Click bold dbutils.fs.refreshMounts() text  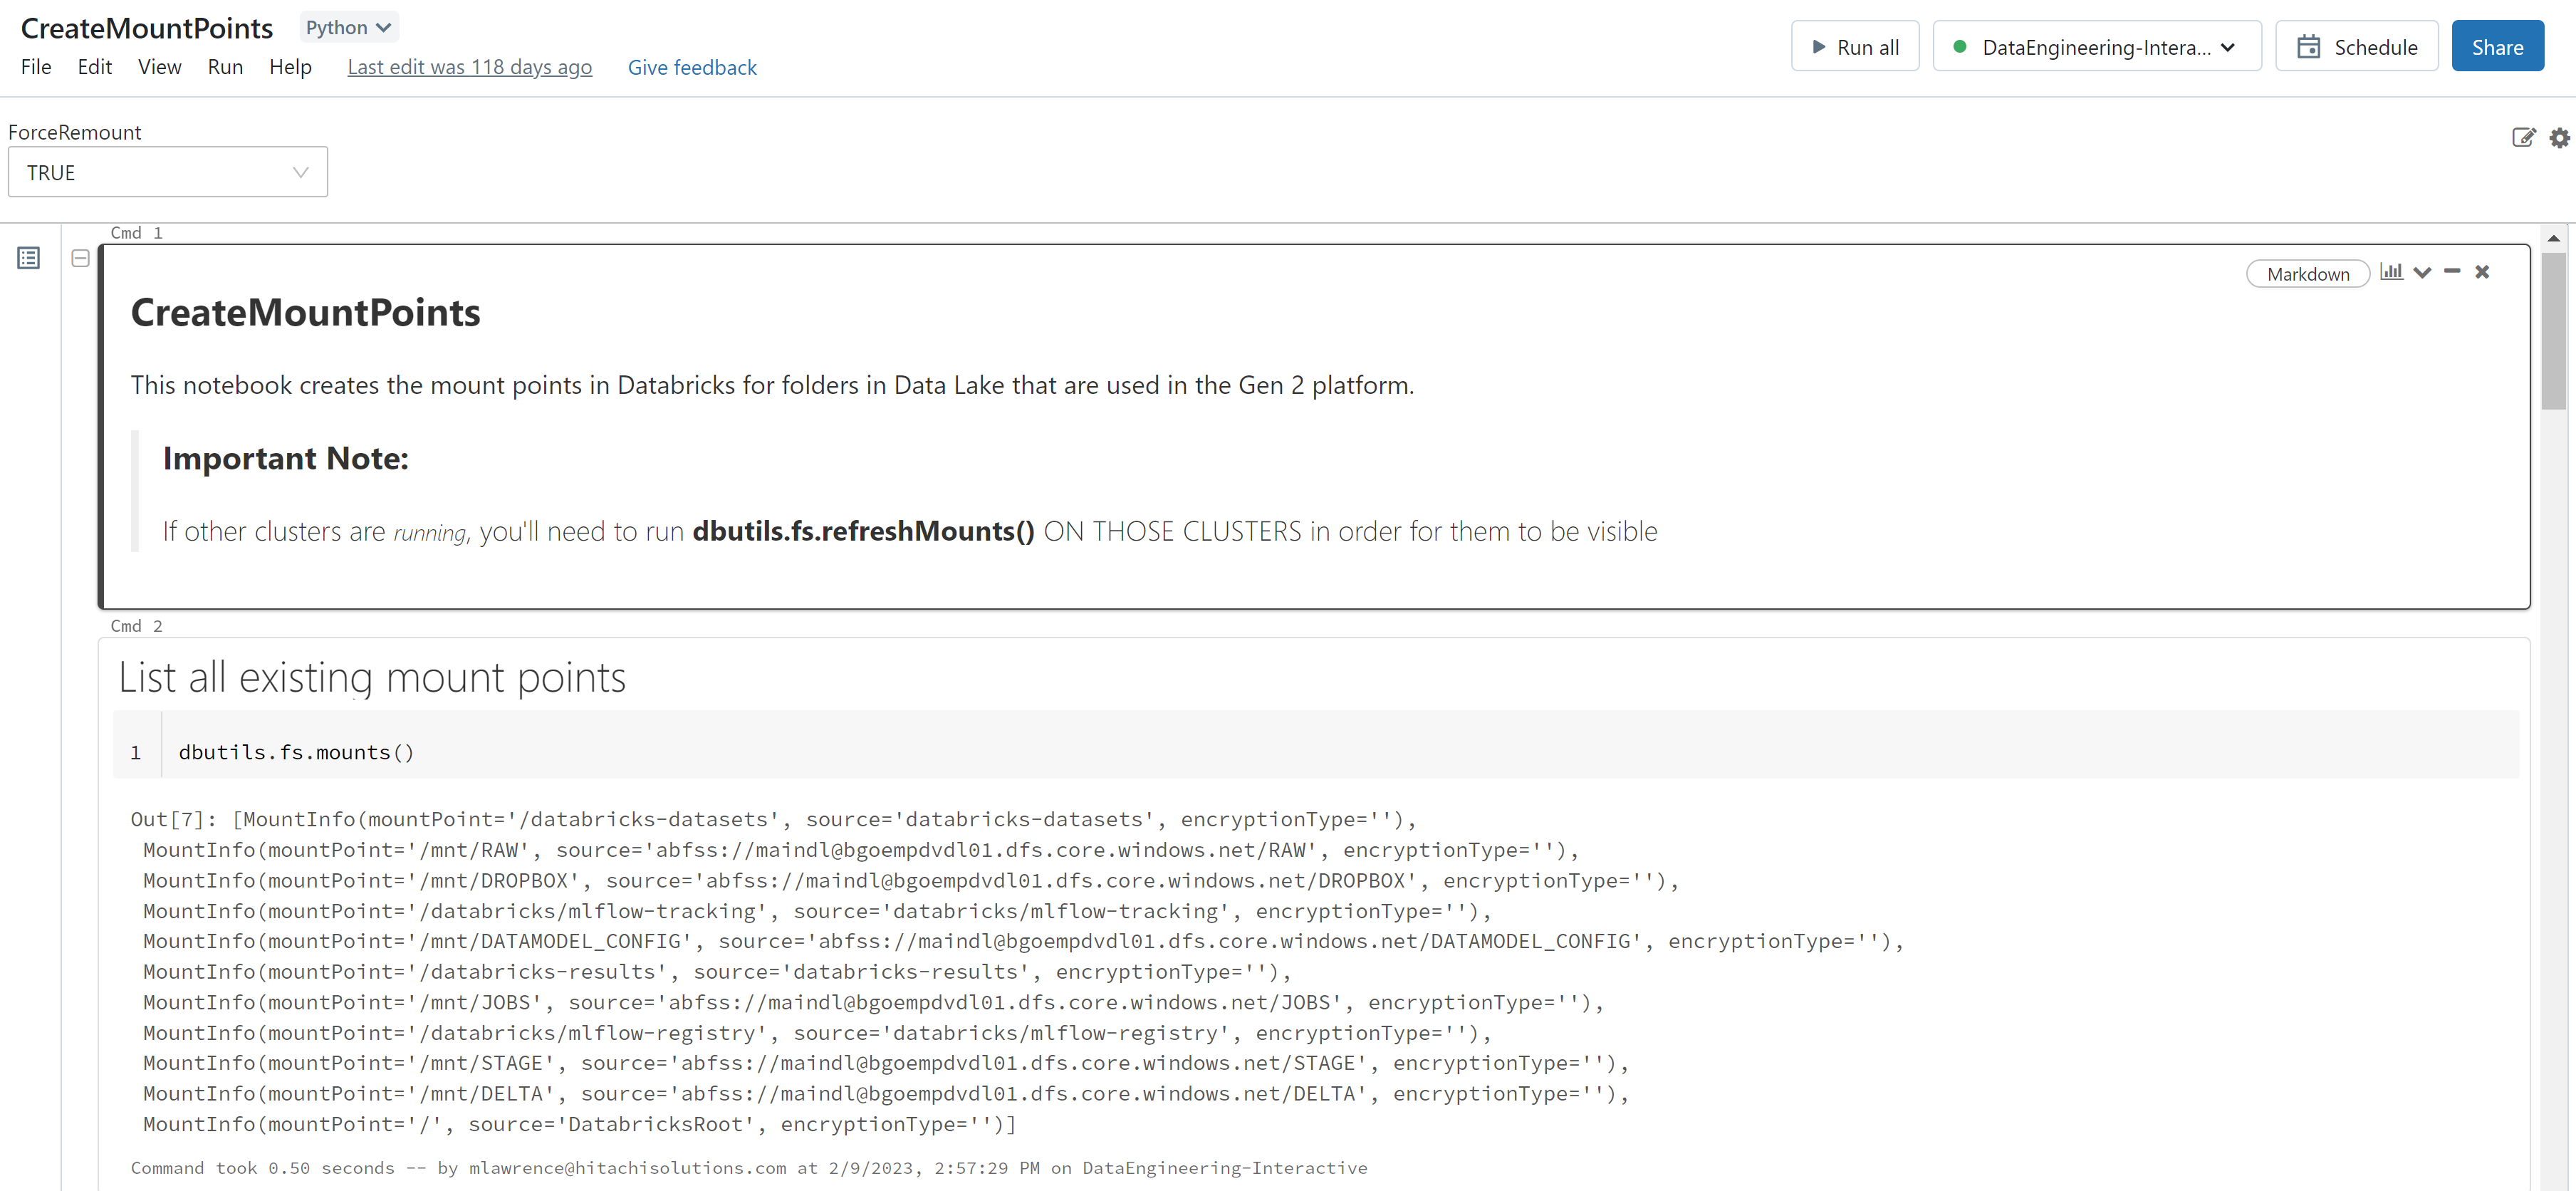point(863,531)
